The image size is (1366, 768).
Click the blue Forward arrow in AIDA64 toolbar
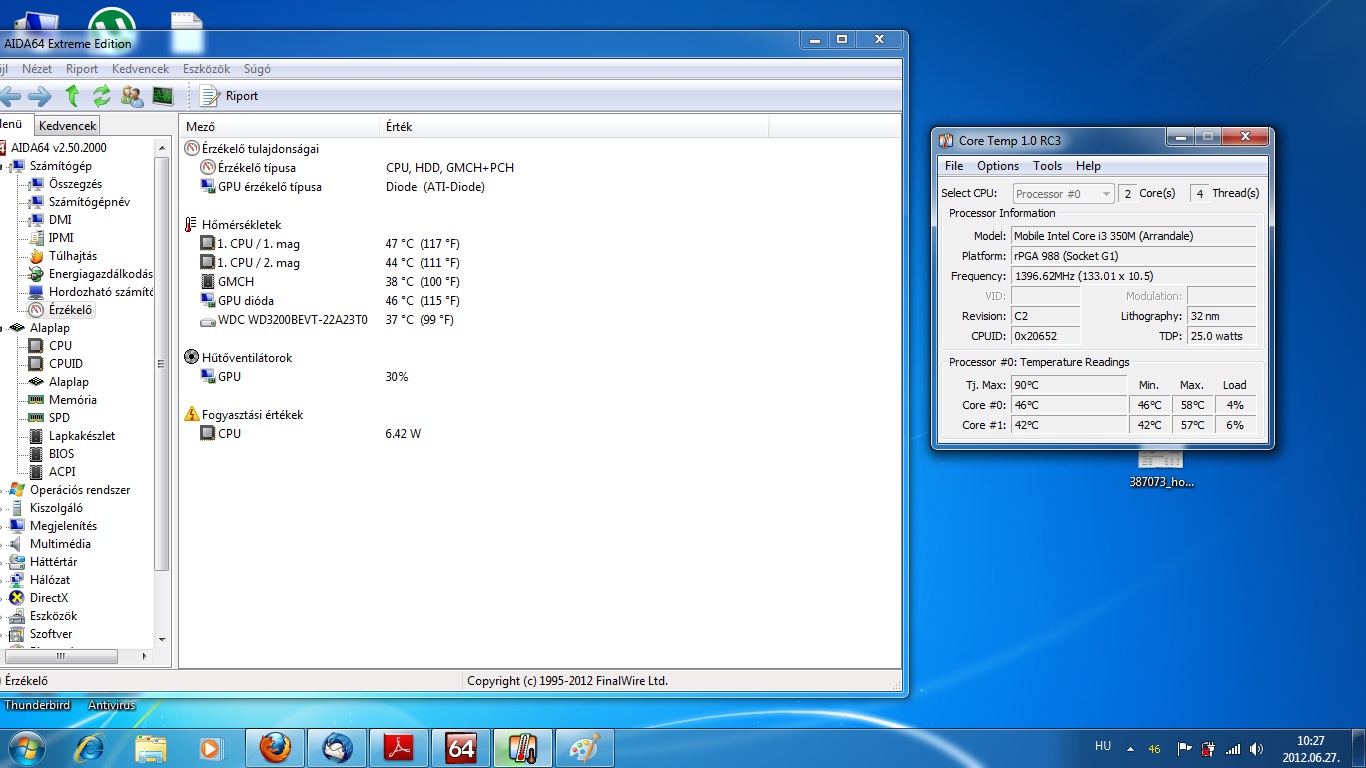click(40, 96)
